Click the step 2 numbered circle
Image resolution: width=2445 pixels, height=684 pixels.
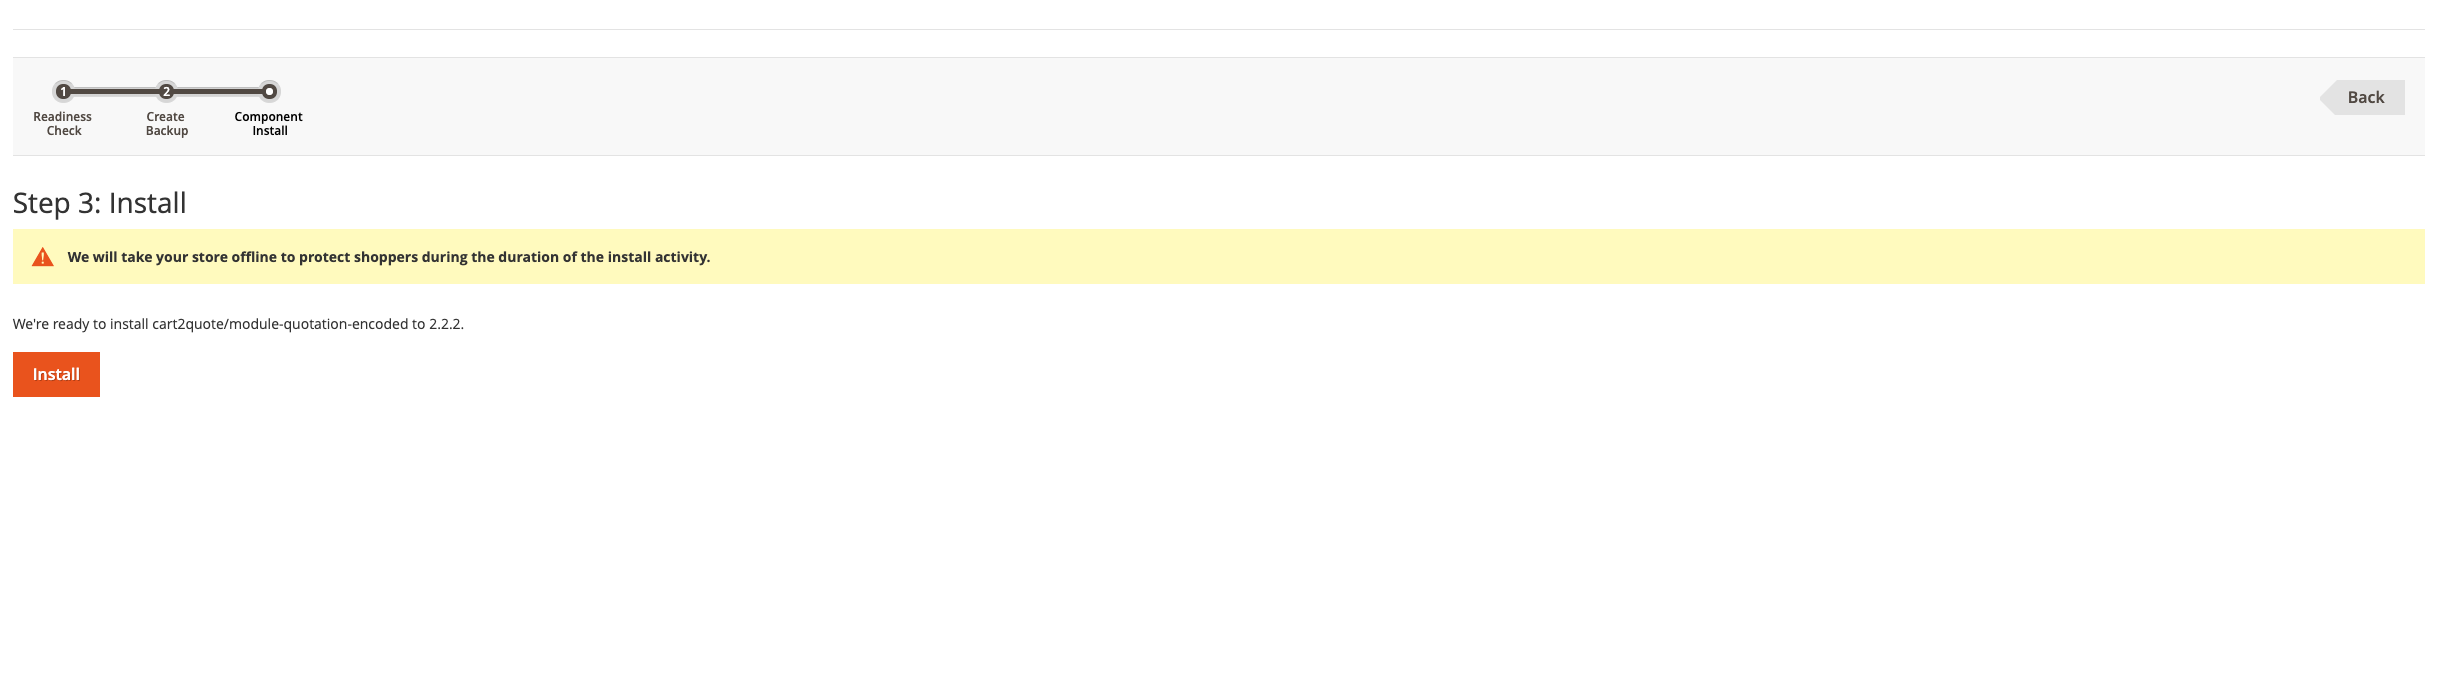[x=166, y=92]
